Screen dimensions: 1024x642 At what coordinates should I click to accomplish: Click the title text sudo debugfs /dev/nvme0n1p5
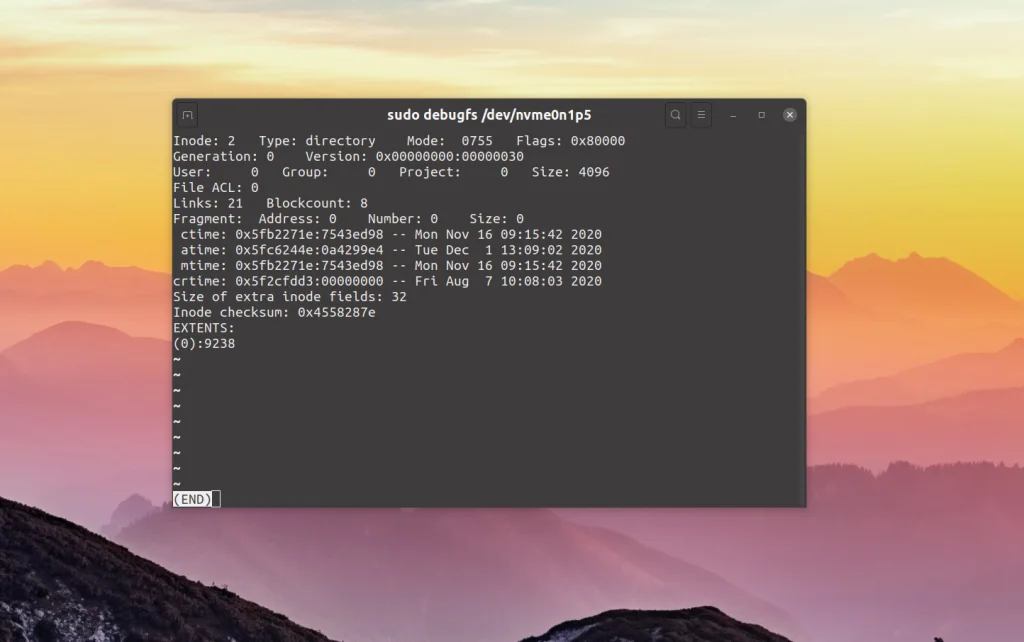pyautogui.click(x=489, y=114)
